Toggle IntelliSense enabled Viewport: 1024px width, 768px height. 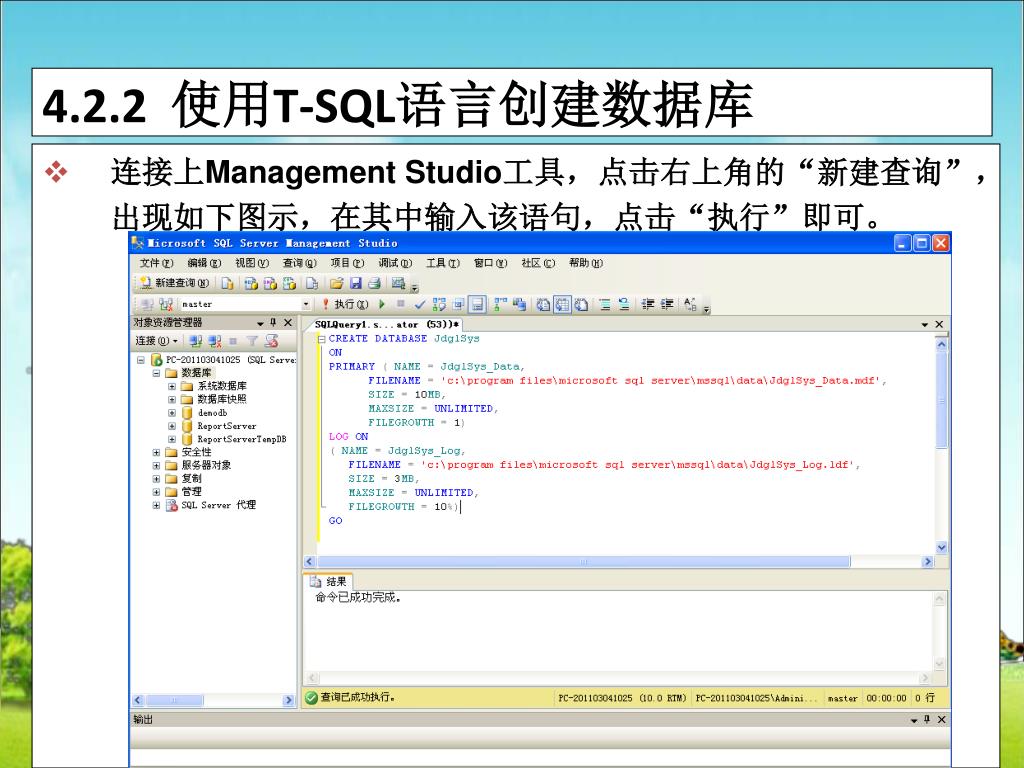477,304
